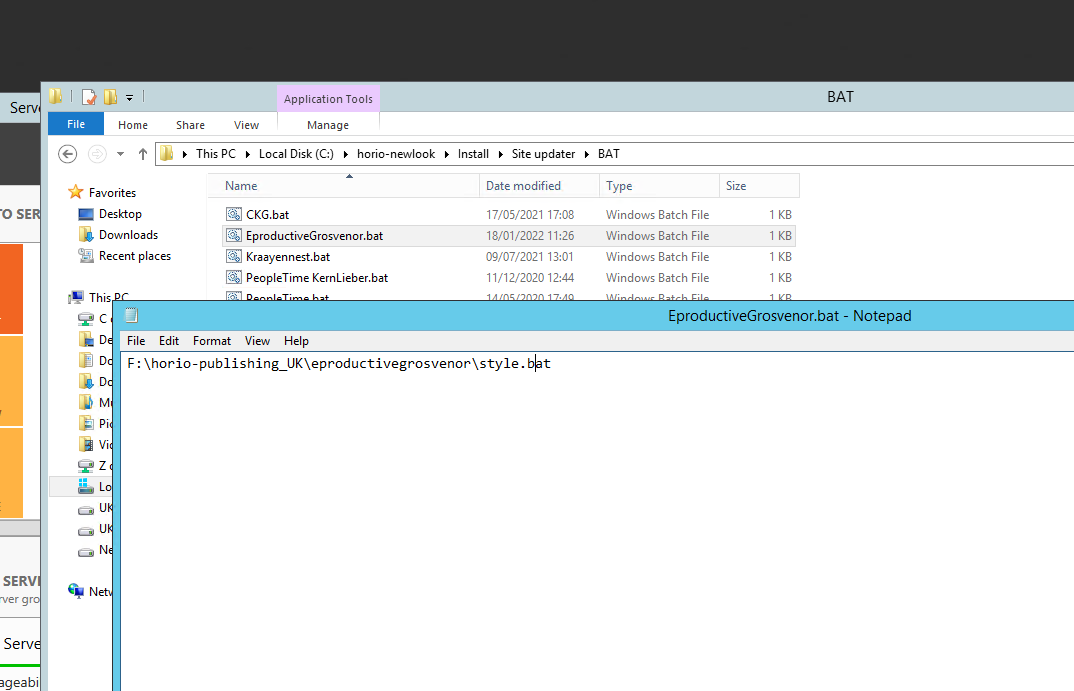Open the Notepad Format menu
This screenshot has height=691, width=1074.
[x=212, y=341]
